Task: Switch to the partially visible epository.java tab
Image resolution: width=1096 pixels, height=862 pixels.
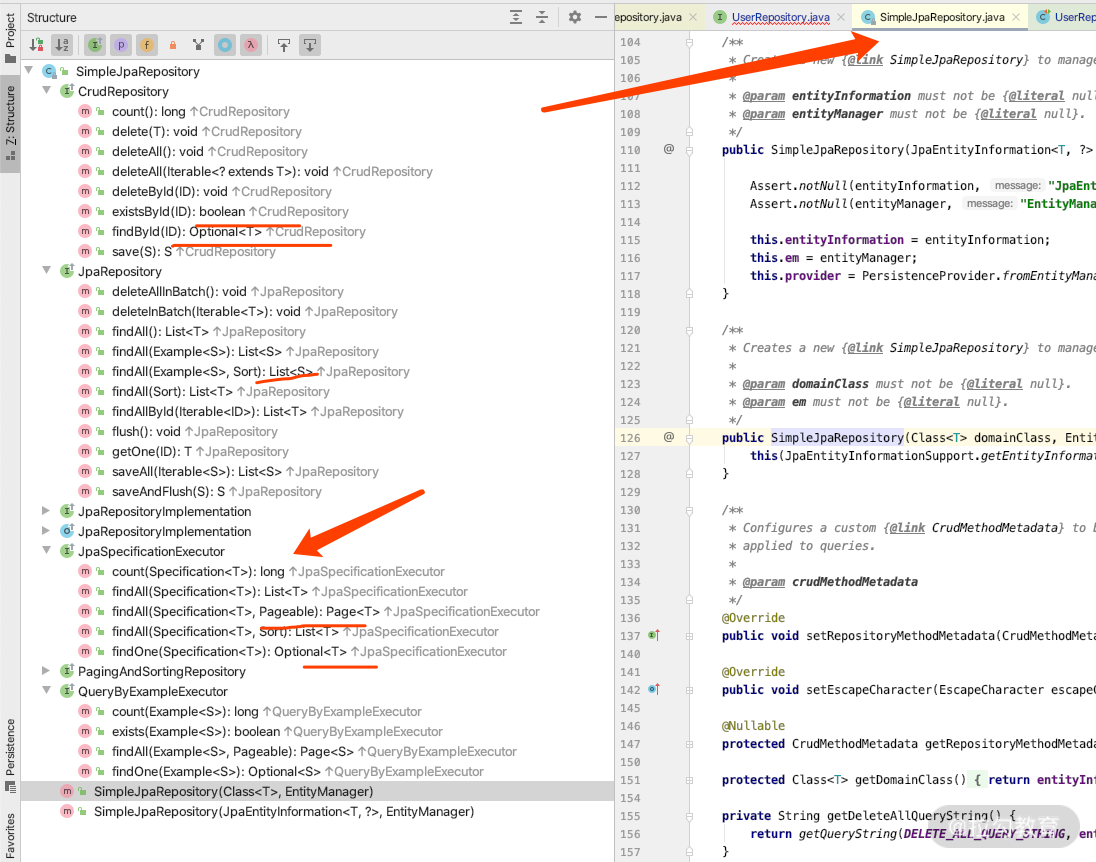Action: (648, 17)
